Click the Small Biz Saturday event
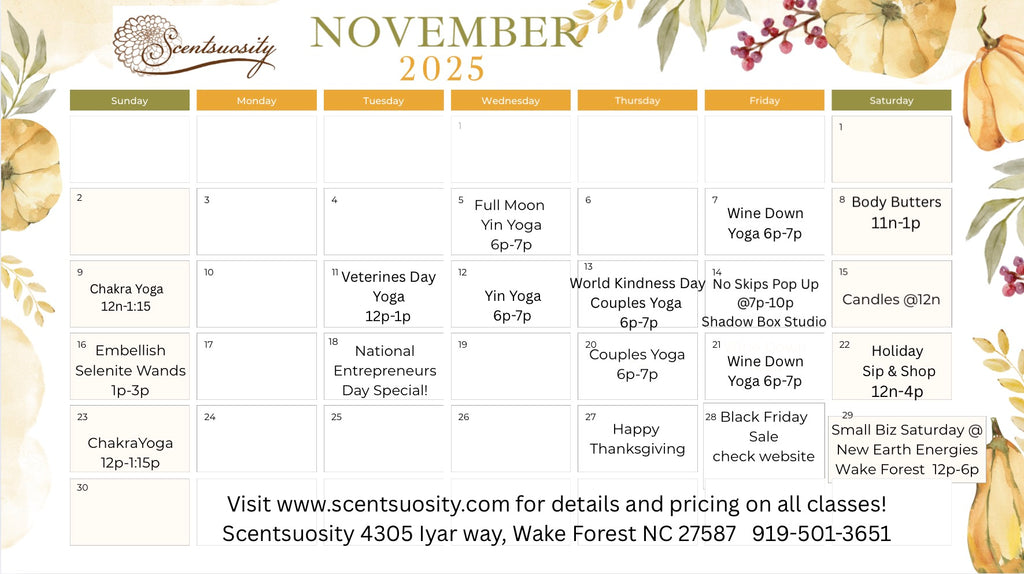This screenshot has width=1024, height=574. point(907,449)
